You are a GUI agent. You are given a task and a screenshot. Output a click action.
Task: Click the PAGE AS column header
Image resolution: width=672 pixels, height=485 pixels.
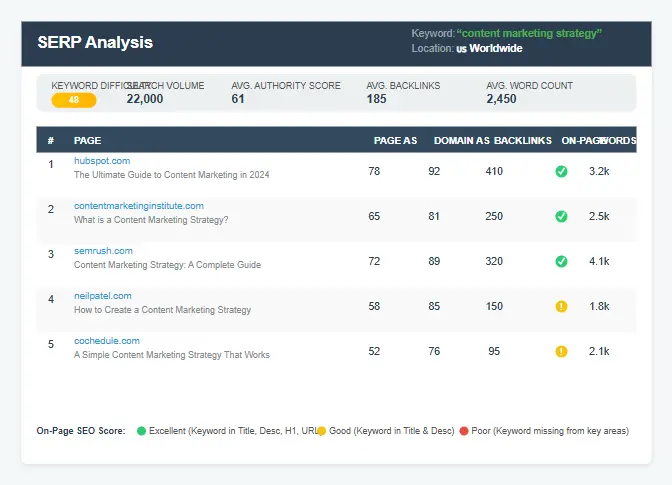(x=395, y=141)
